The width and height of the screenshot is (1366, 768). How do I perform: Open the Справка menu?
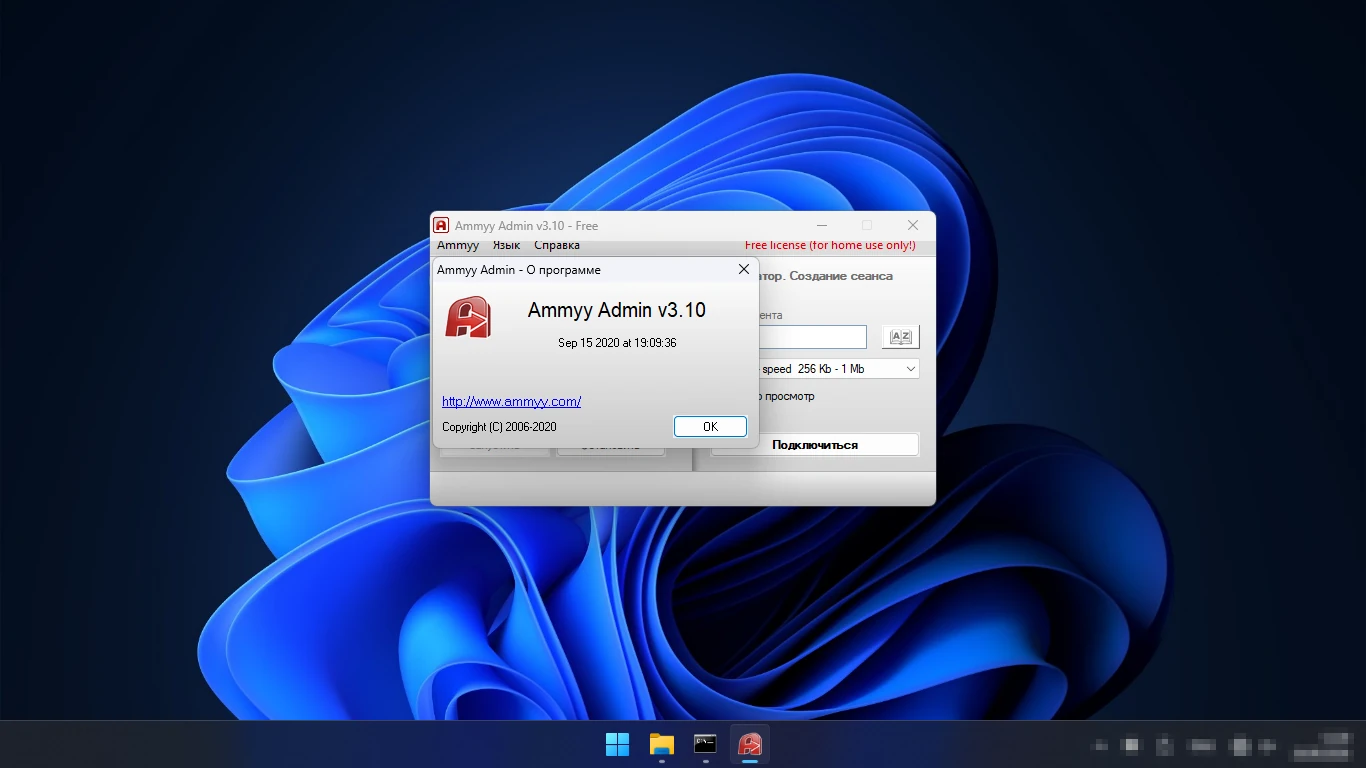557,245
